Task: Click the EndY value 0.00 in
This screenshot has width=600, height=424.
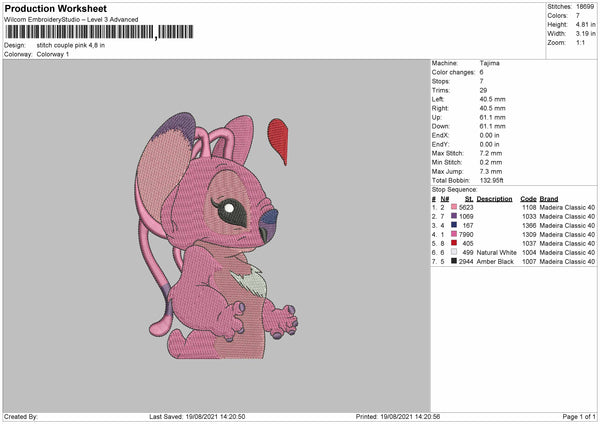Action: tap(489, 144)
